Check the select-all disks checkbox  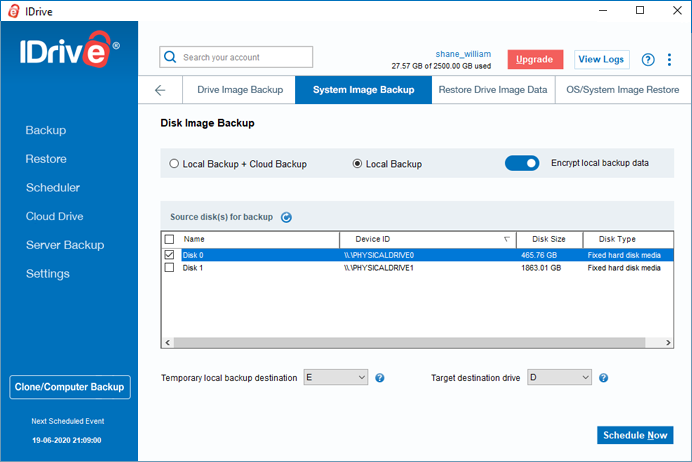click(x=169, y=239)
